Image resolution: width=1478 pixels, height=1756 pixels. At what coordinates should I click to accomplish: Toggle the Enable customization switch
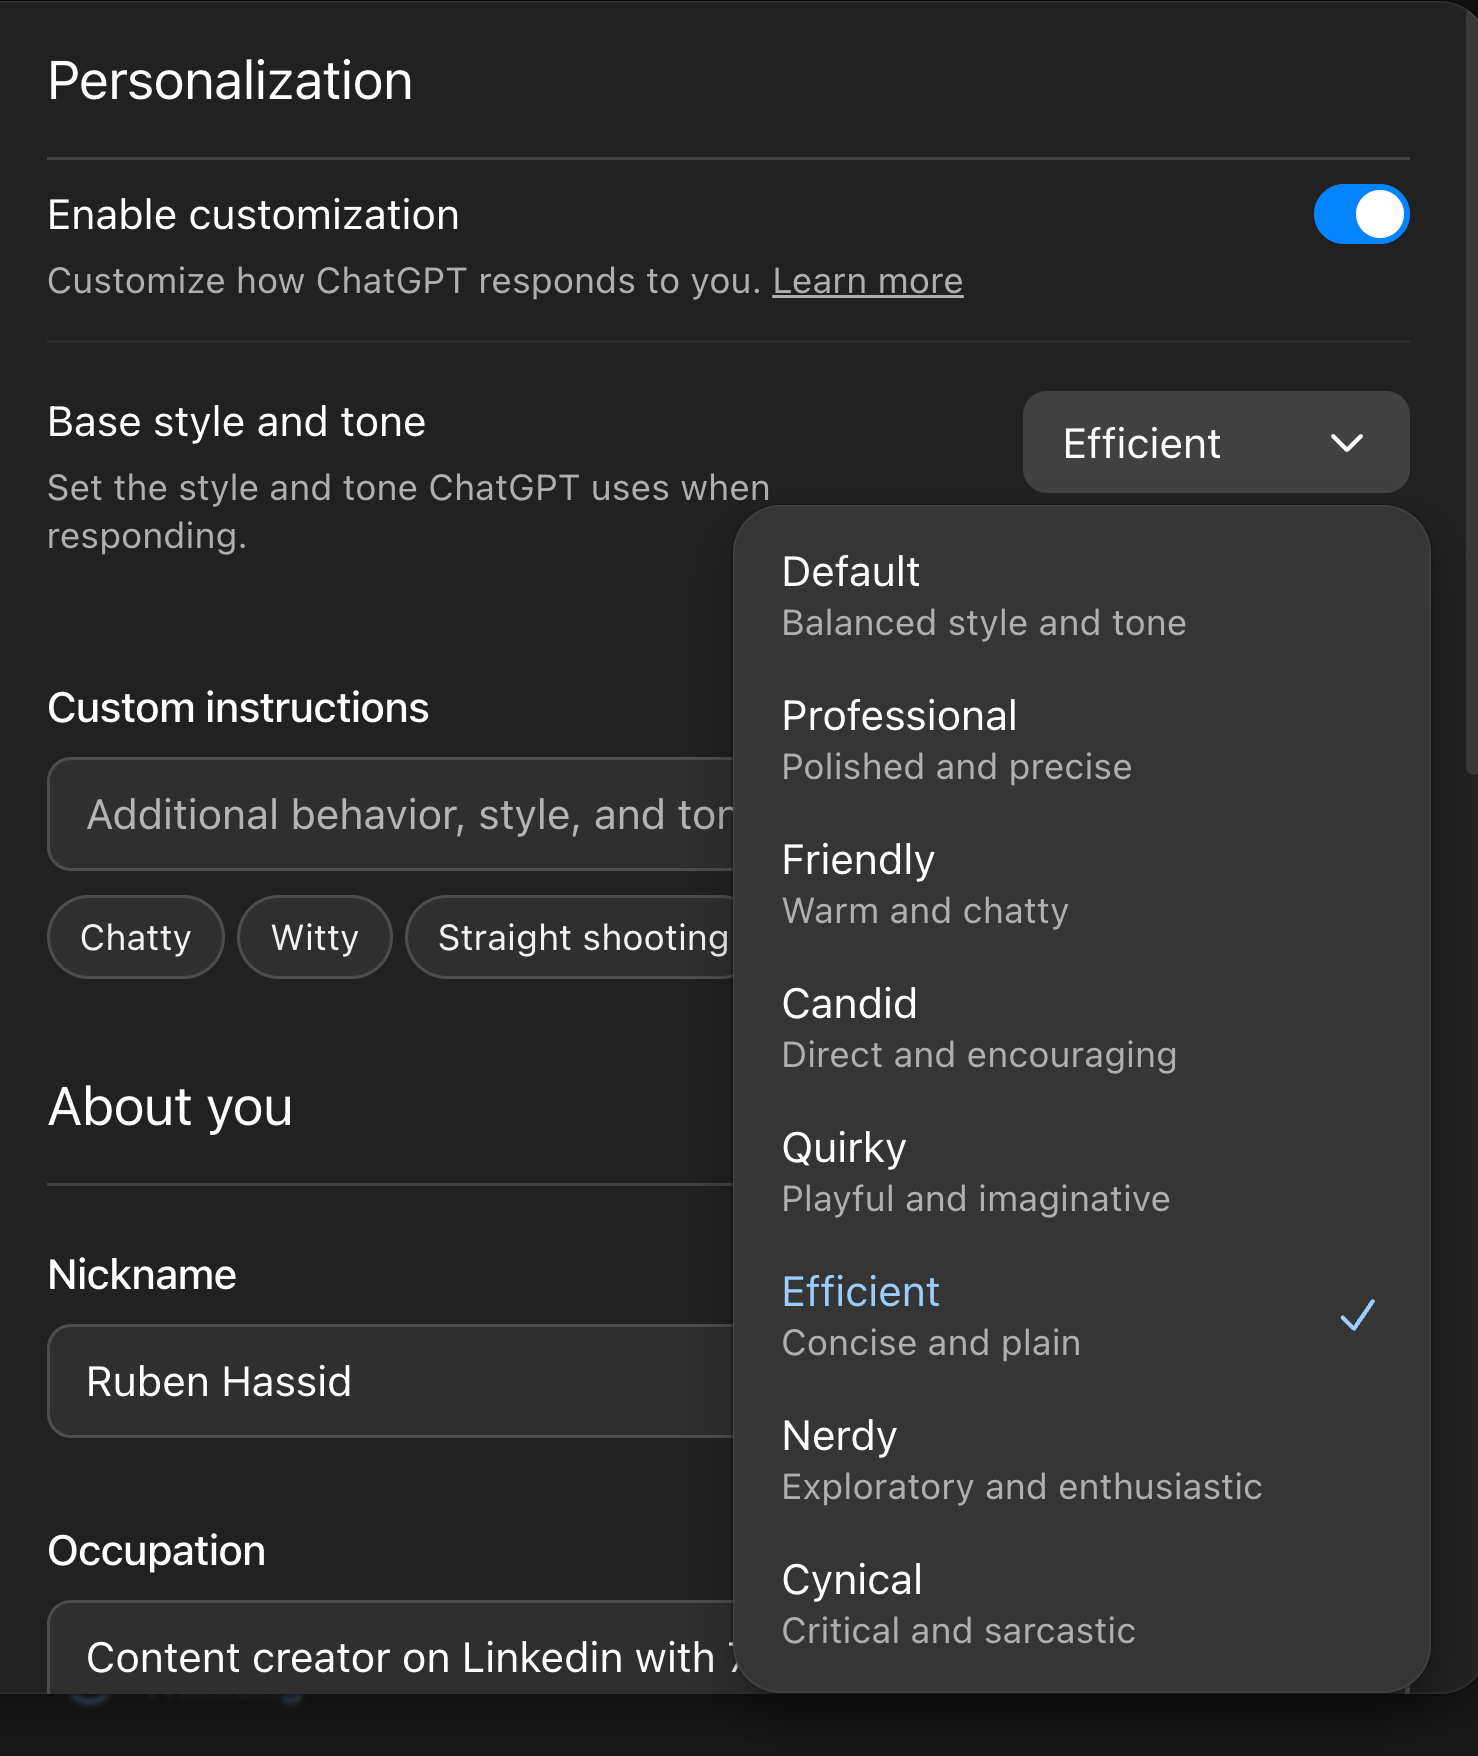[1361, 214]
